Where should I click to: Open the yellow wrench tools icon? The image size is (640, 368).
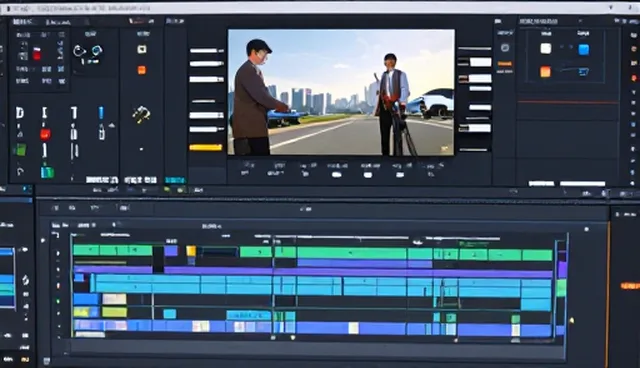141,114
